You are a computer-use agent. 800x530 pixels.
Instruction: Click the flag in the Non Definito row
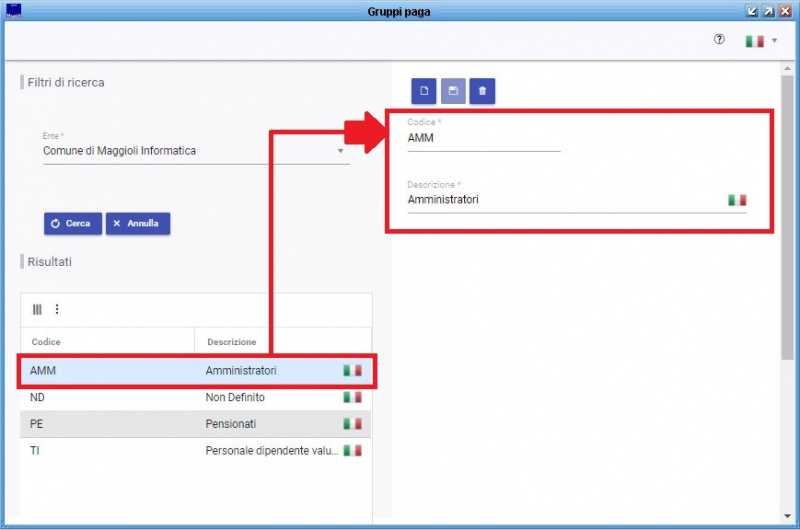click(353, 397)
